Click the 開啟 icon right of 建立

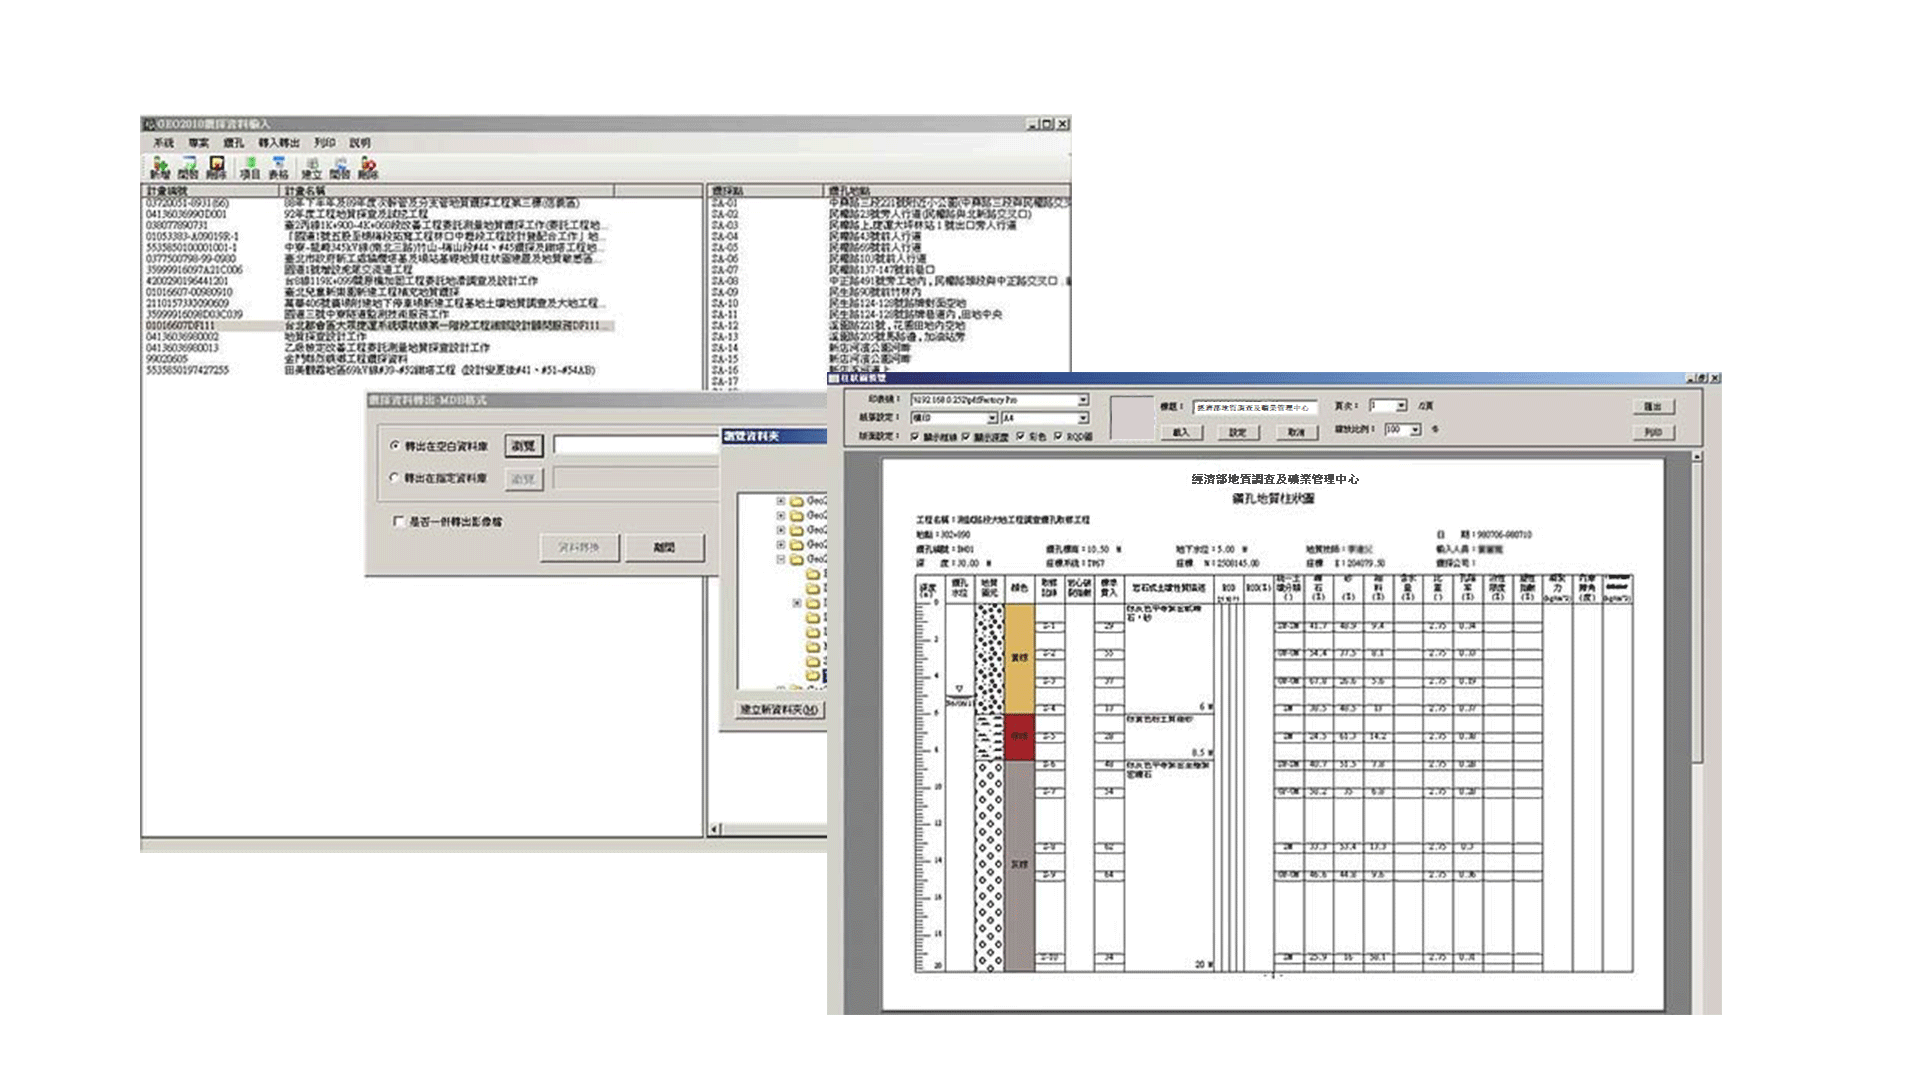pos(340,167)
